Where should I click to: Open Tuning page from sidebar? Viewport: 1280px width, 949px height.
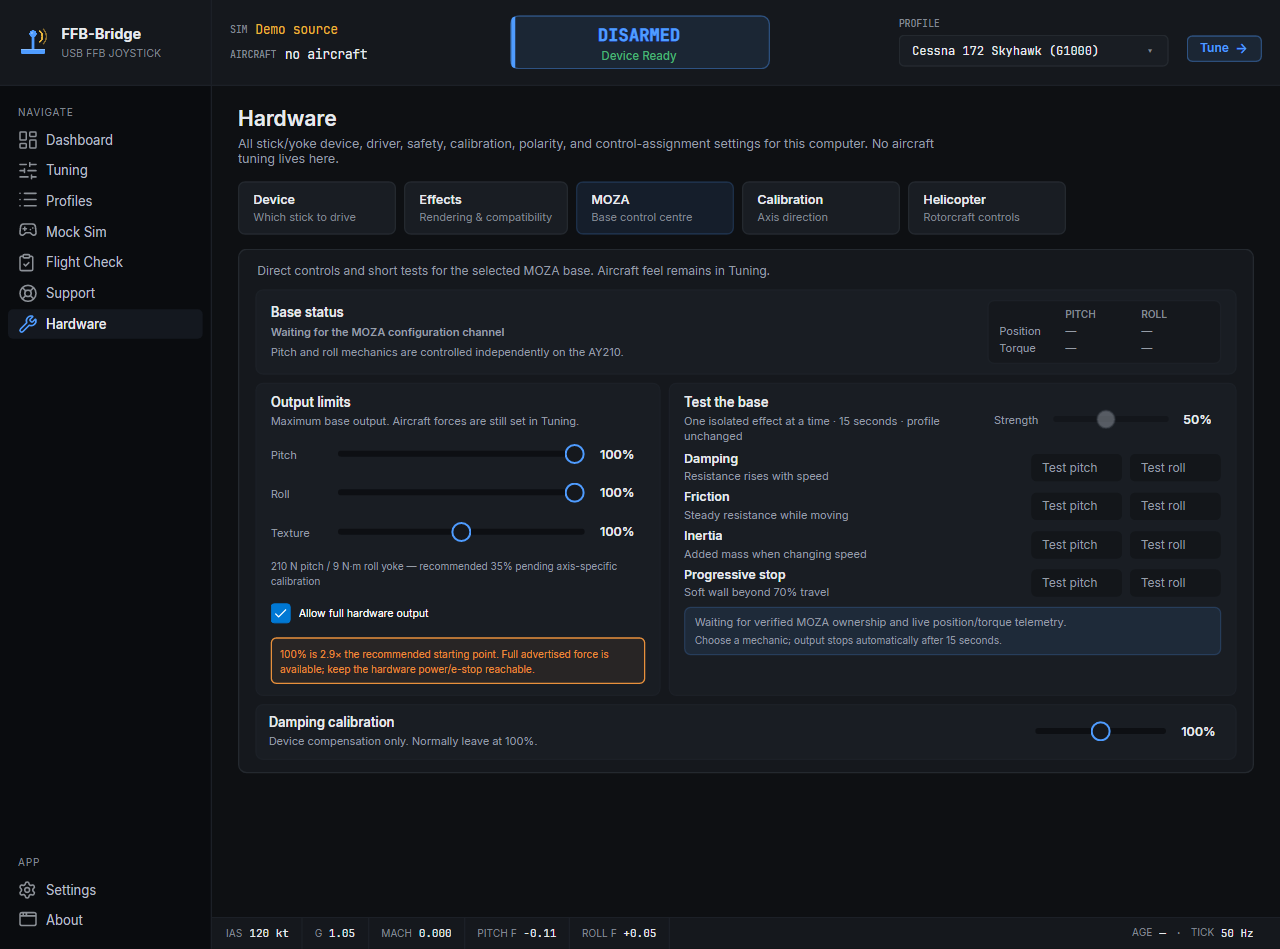[x=105, y=170]
